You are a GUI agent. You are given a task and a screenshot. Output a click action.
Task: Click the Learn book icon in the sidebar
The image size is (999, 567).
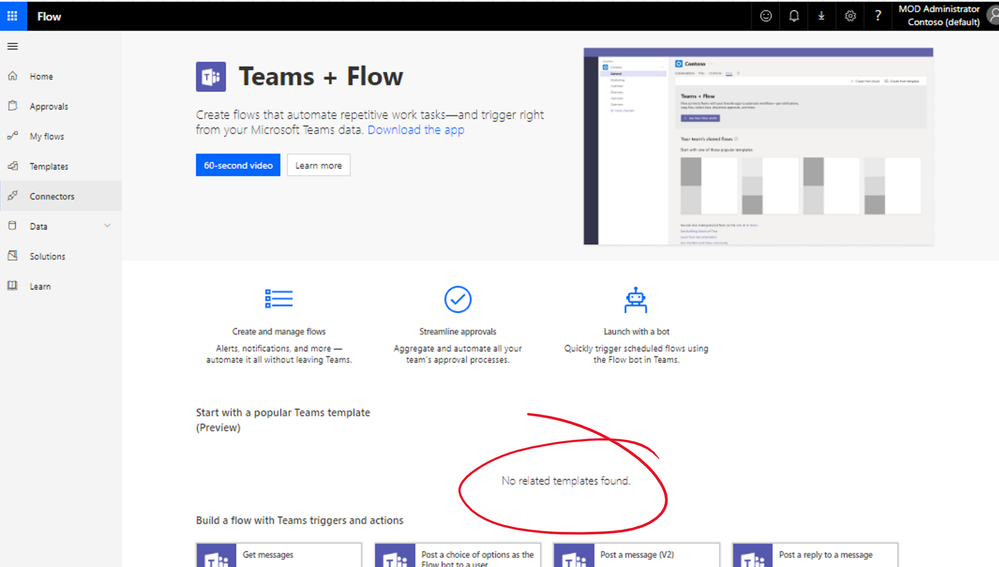pyautogui.click(x=13, y=285)
